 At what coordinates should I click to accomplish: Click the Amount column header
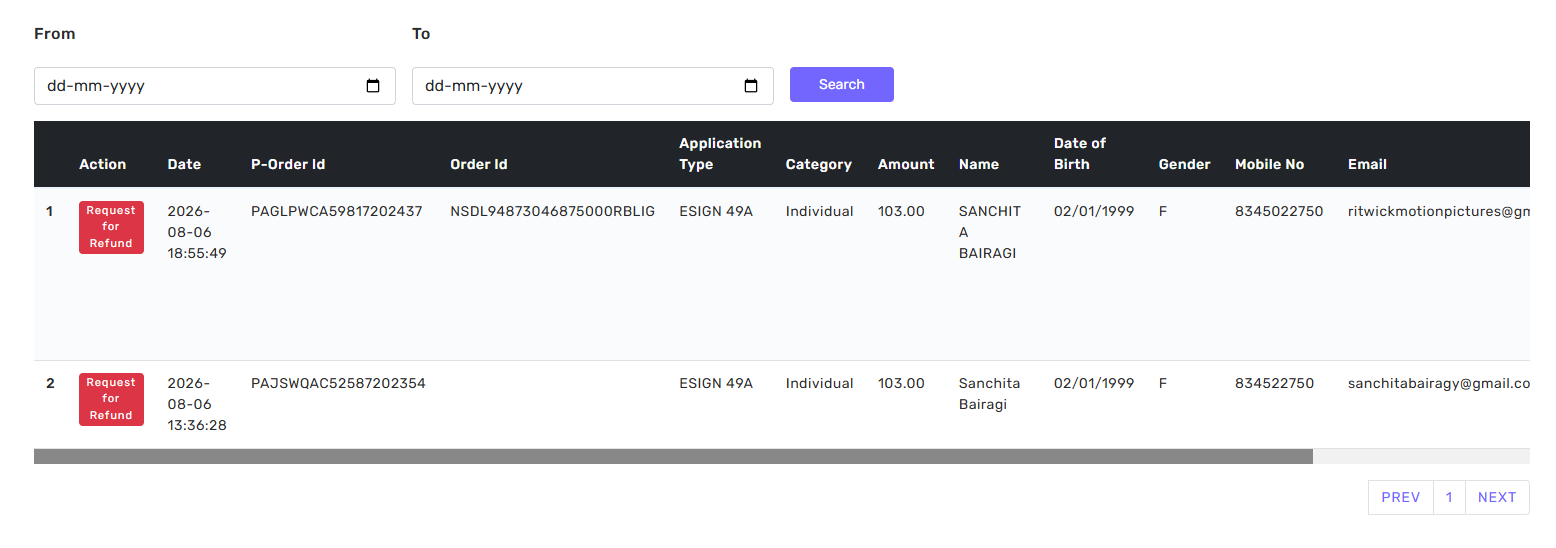point(906,164)
